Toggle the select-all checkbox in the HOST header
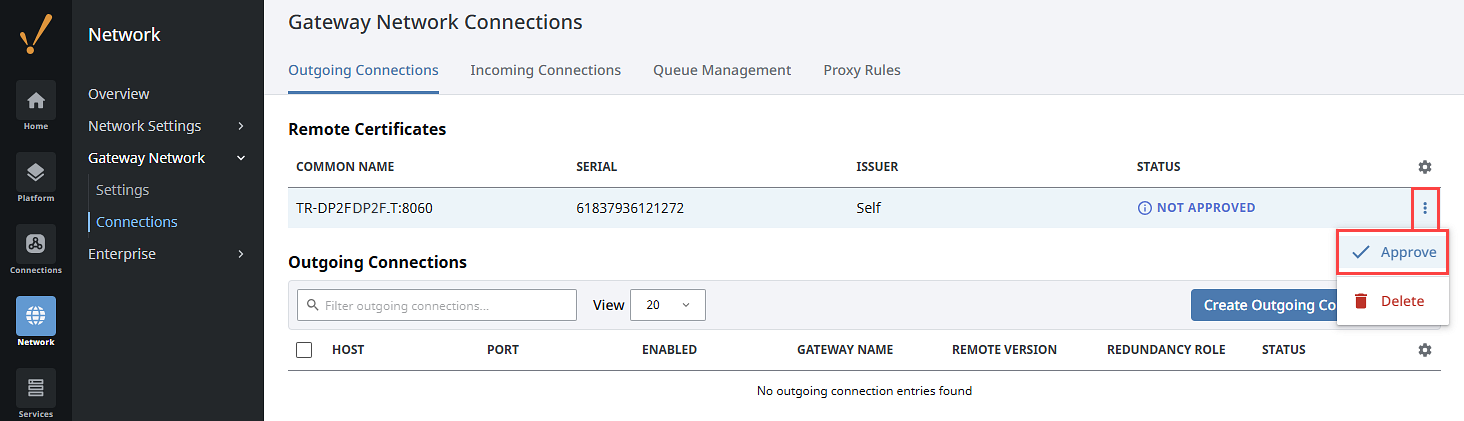 click(304, 350)
